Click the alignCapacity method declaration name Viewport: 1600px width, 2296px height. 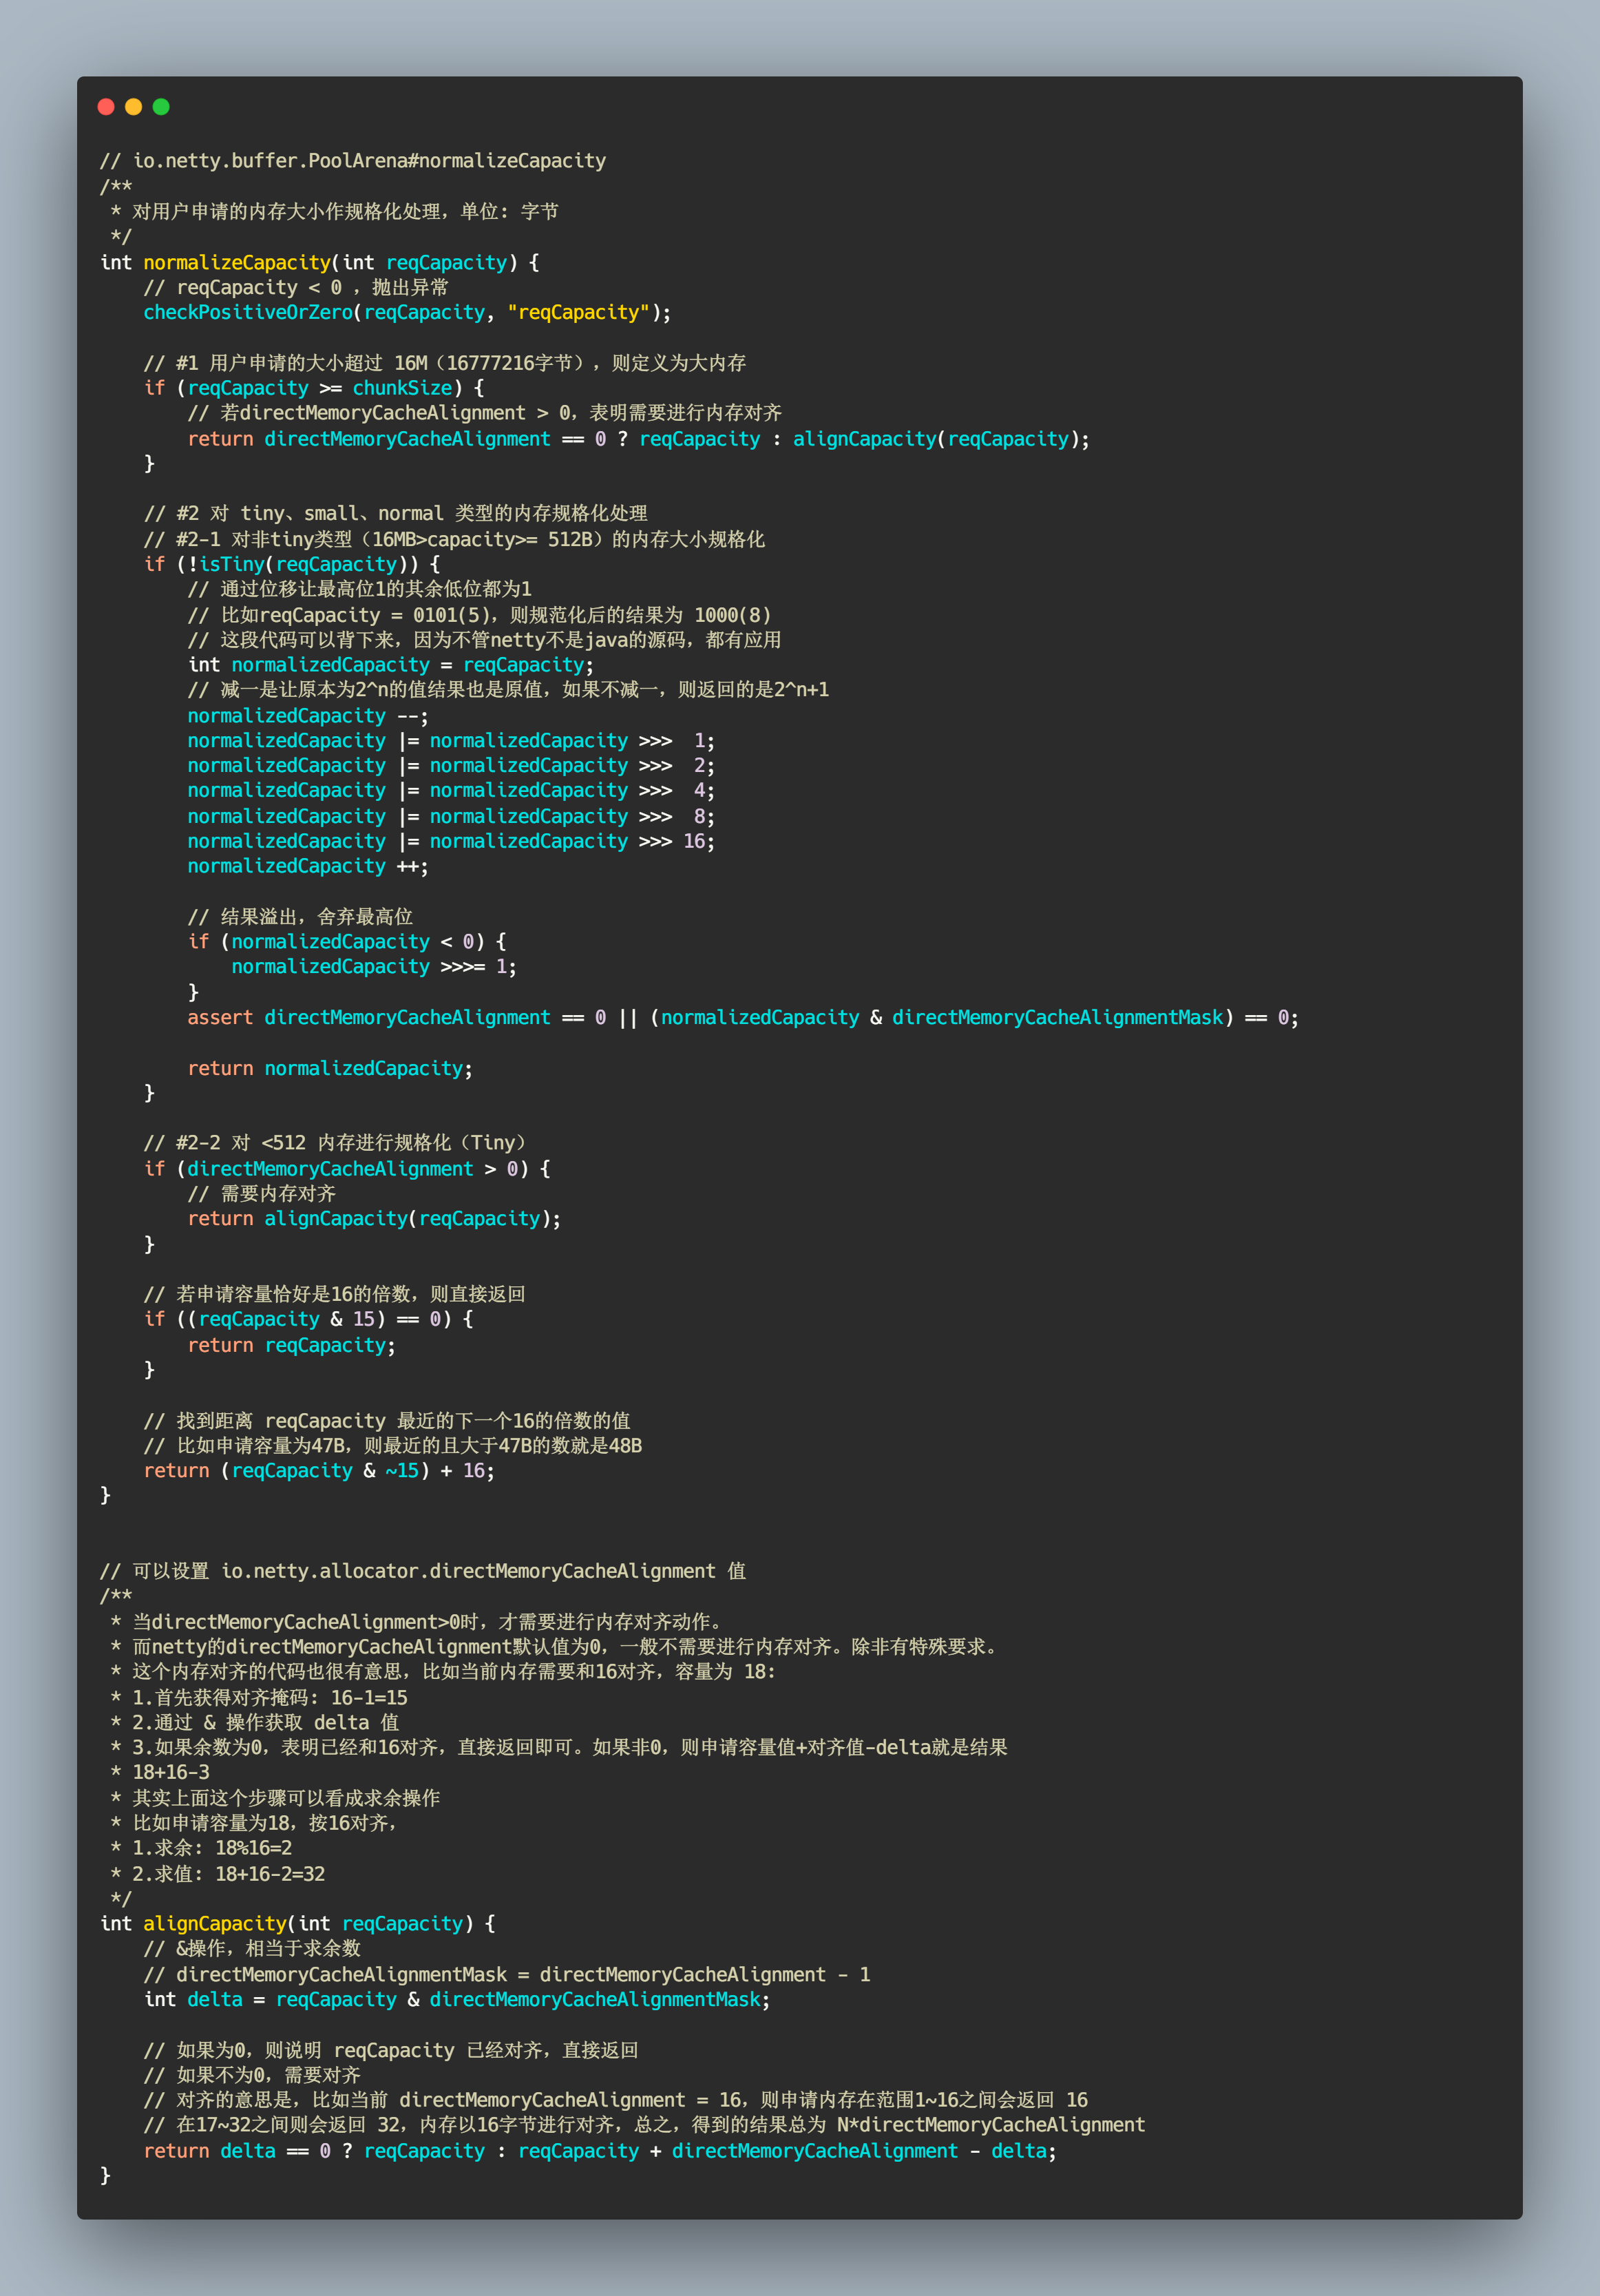point(214,1923)
